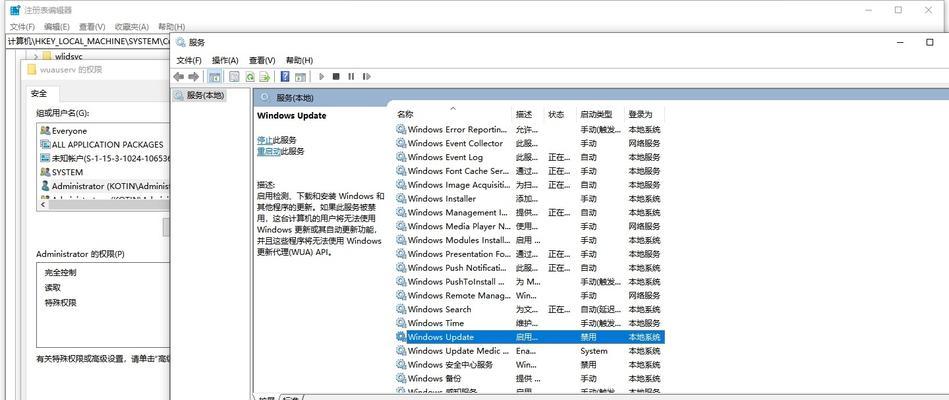This screenshot has width=949, height=400.
Task: Select Windows Push Notification service
Action: 529,268
